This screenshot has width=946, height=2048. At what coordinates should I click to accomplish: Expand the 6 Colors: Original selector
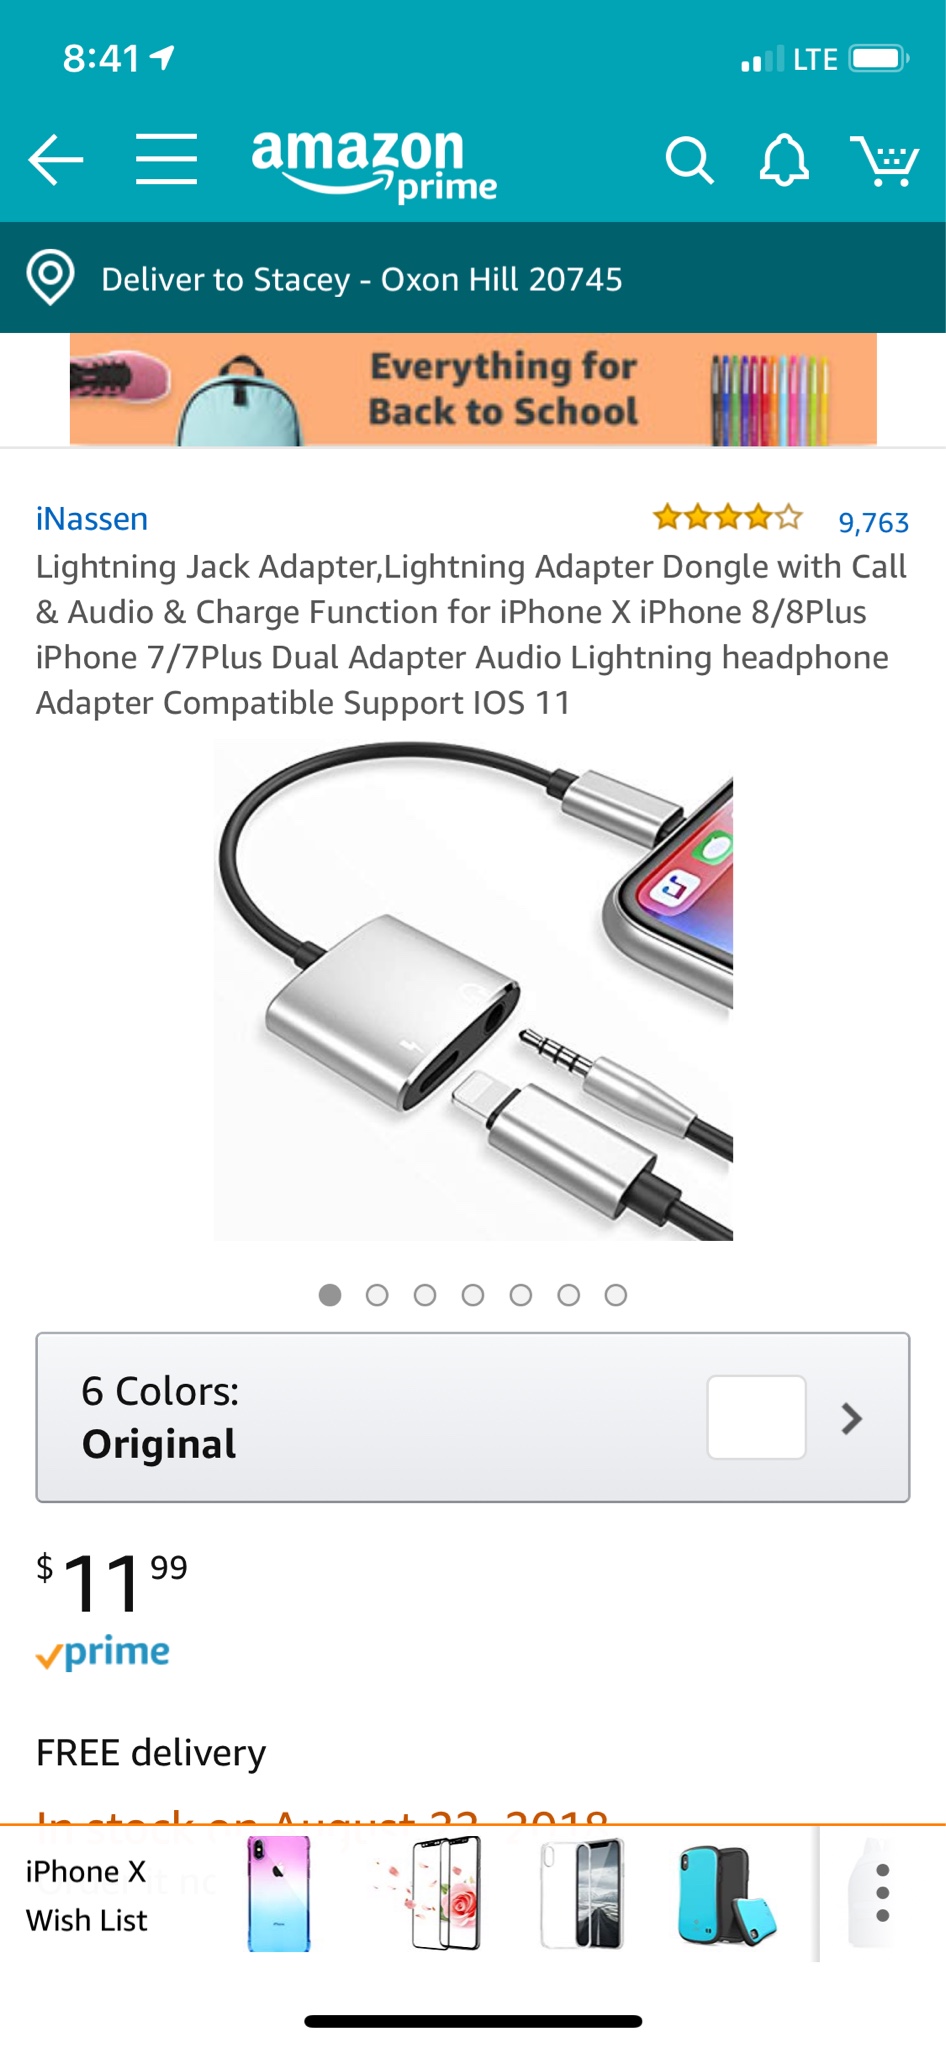tap(473, 1417)
